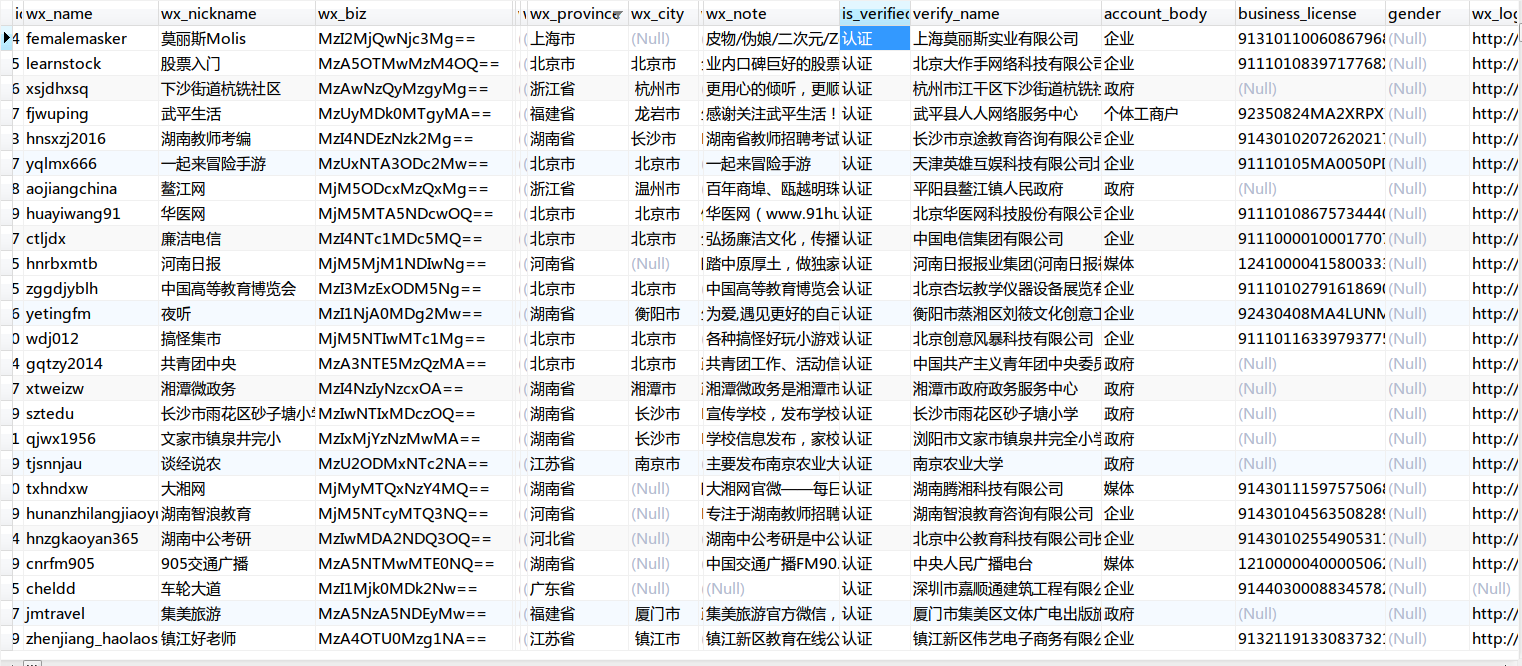Select the yqlmx666 wx_name cell
This screenshot has height=666, width=1522.
coord(89,164)
